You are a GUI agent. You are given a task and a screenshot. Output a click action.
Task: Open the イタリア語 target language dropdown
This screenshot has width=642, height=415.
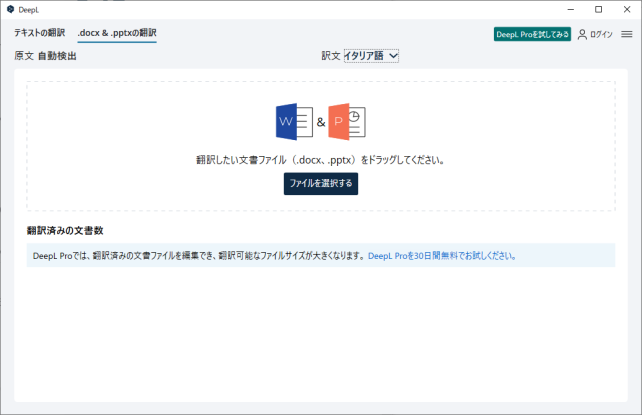coord(371,56)
